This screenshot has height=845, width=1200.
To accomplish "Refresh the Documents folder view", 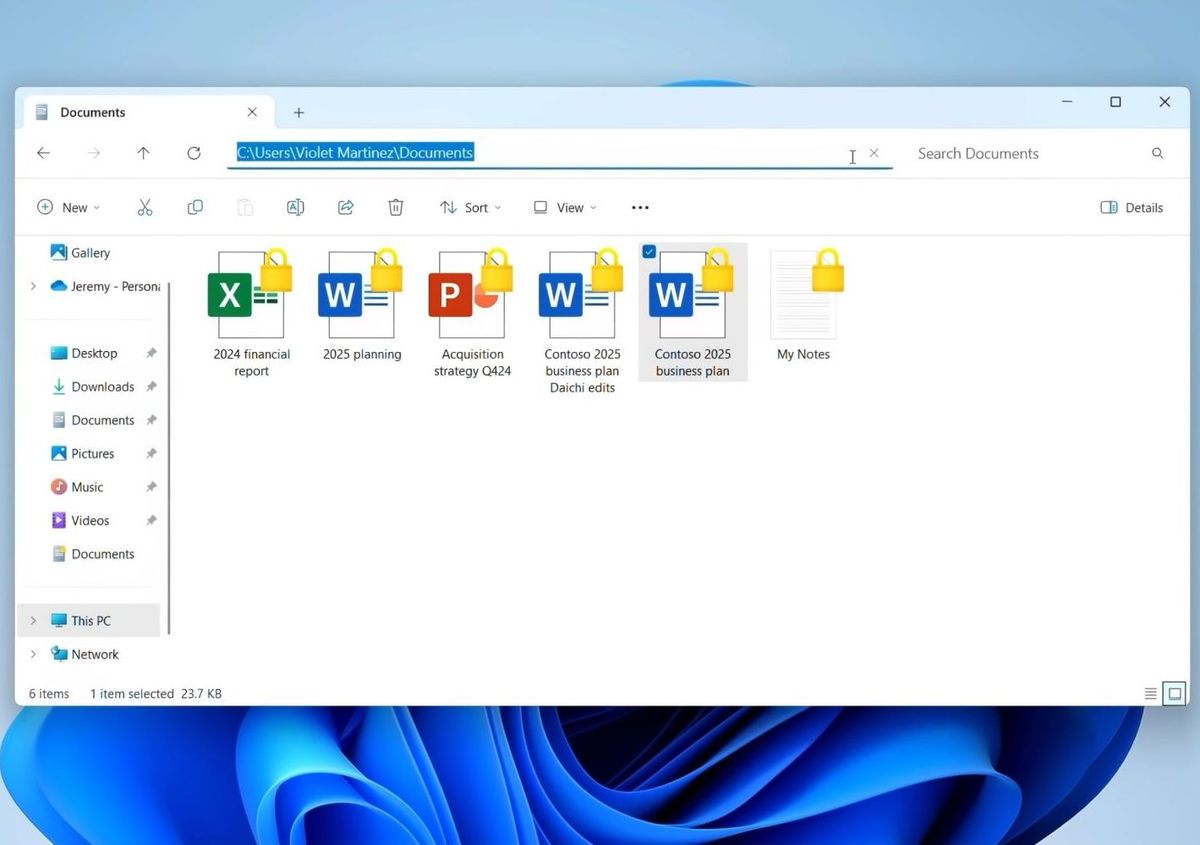I will [x=193, y=153].
